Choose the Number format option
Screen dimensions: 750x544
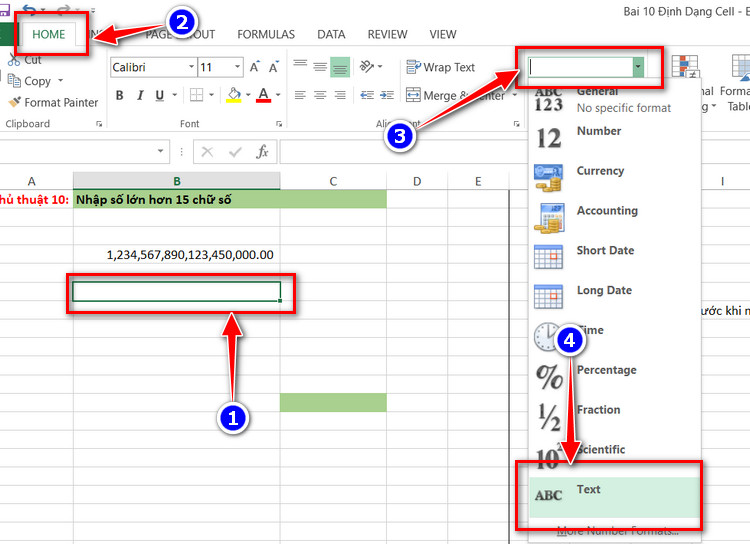(615, 138)
